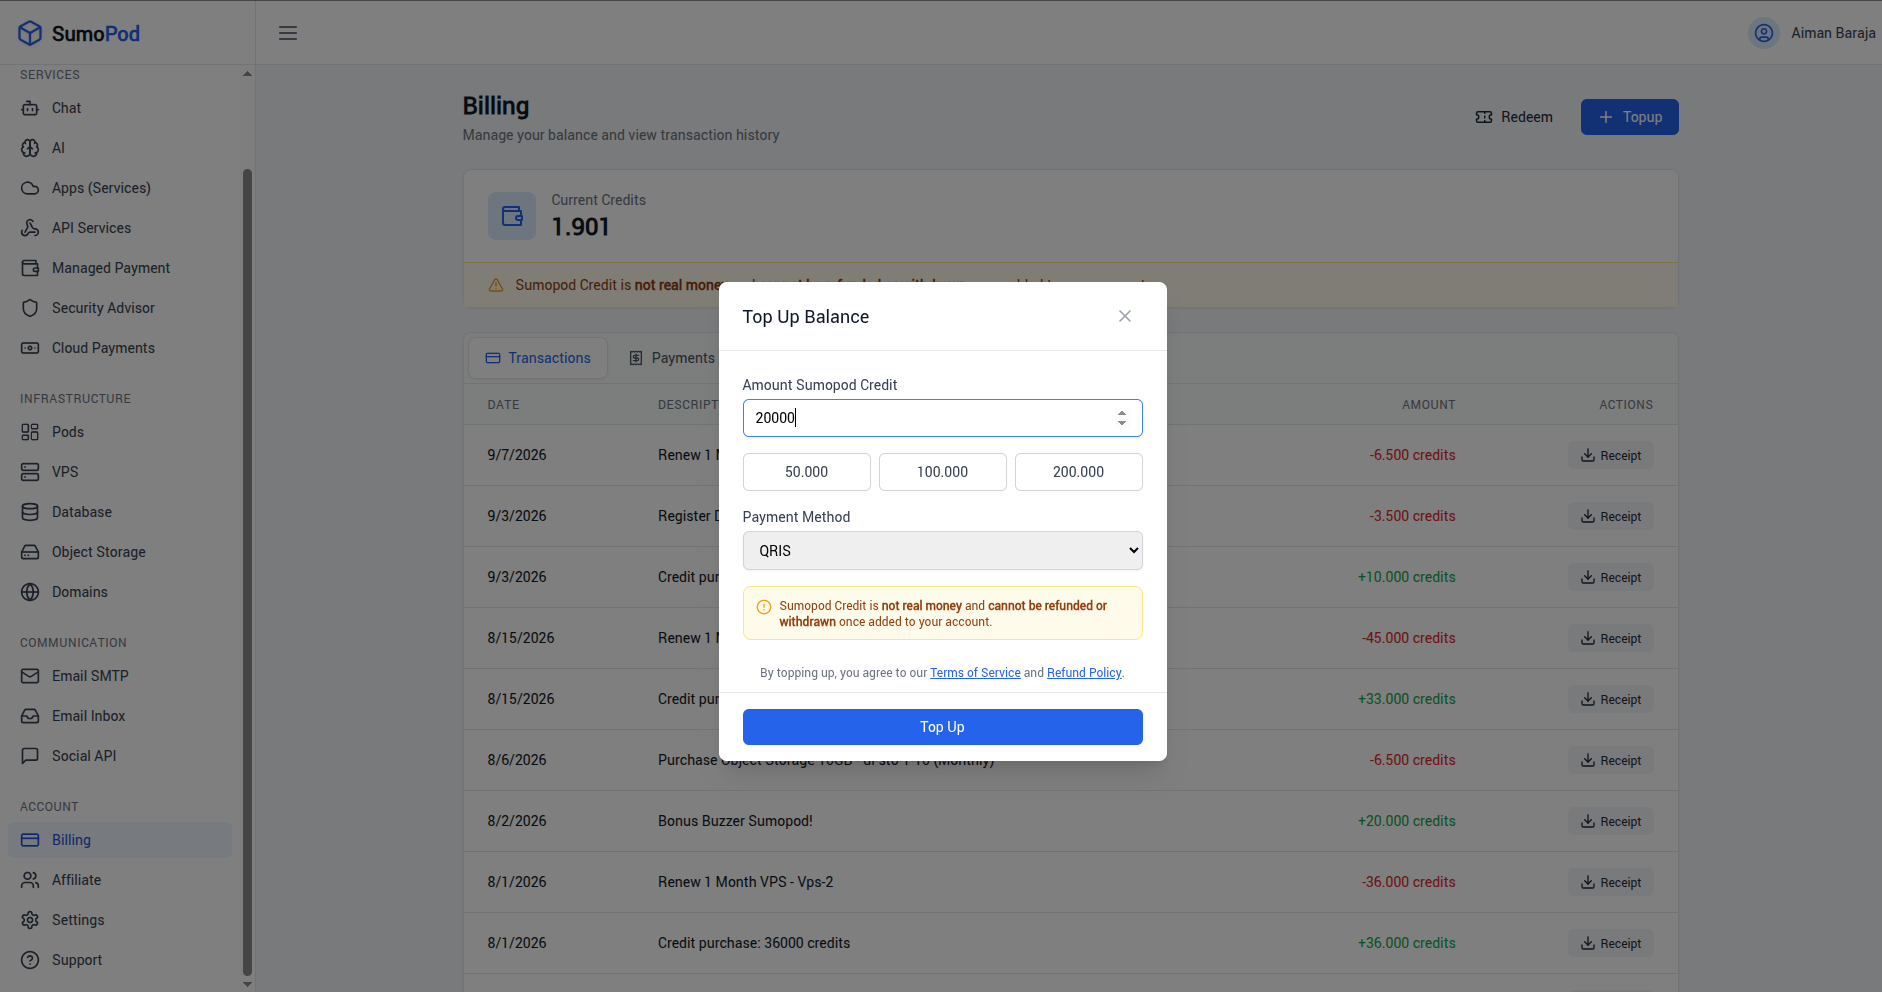The height and width of the screenshot is (992, 1882).
Task: Download receipt for Bonus Buzzer Sumopod row
Action: click(1611, 822)
